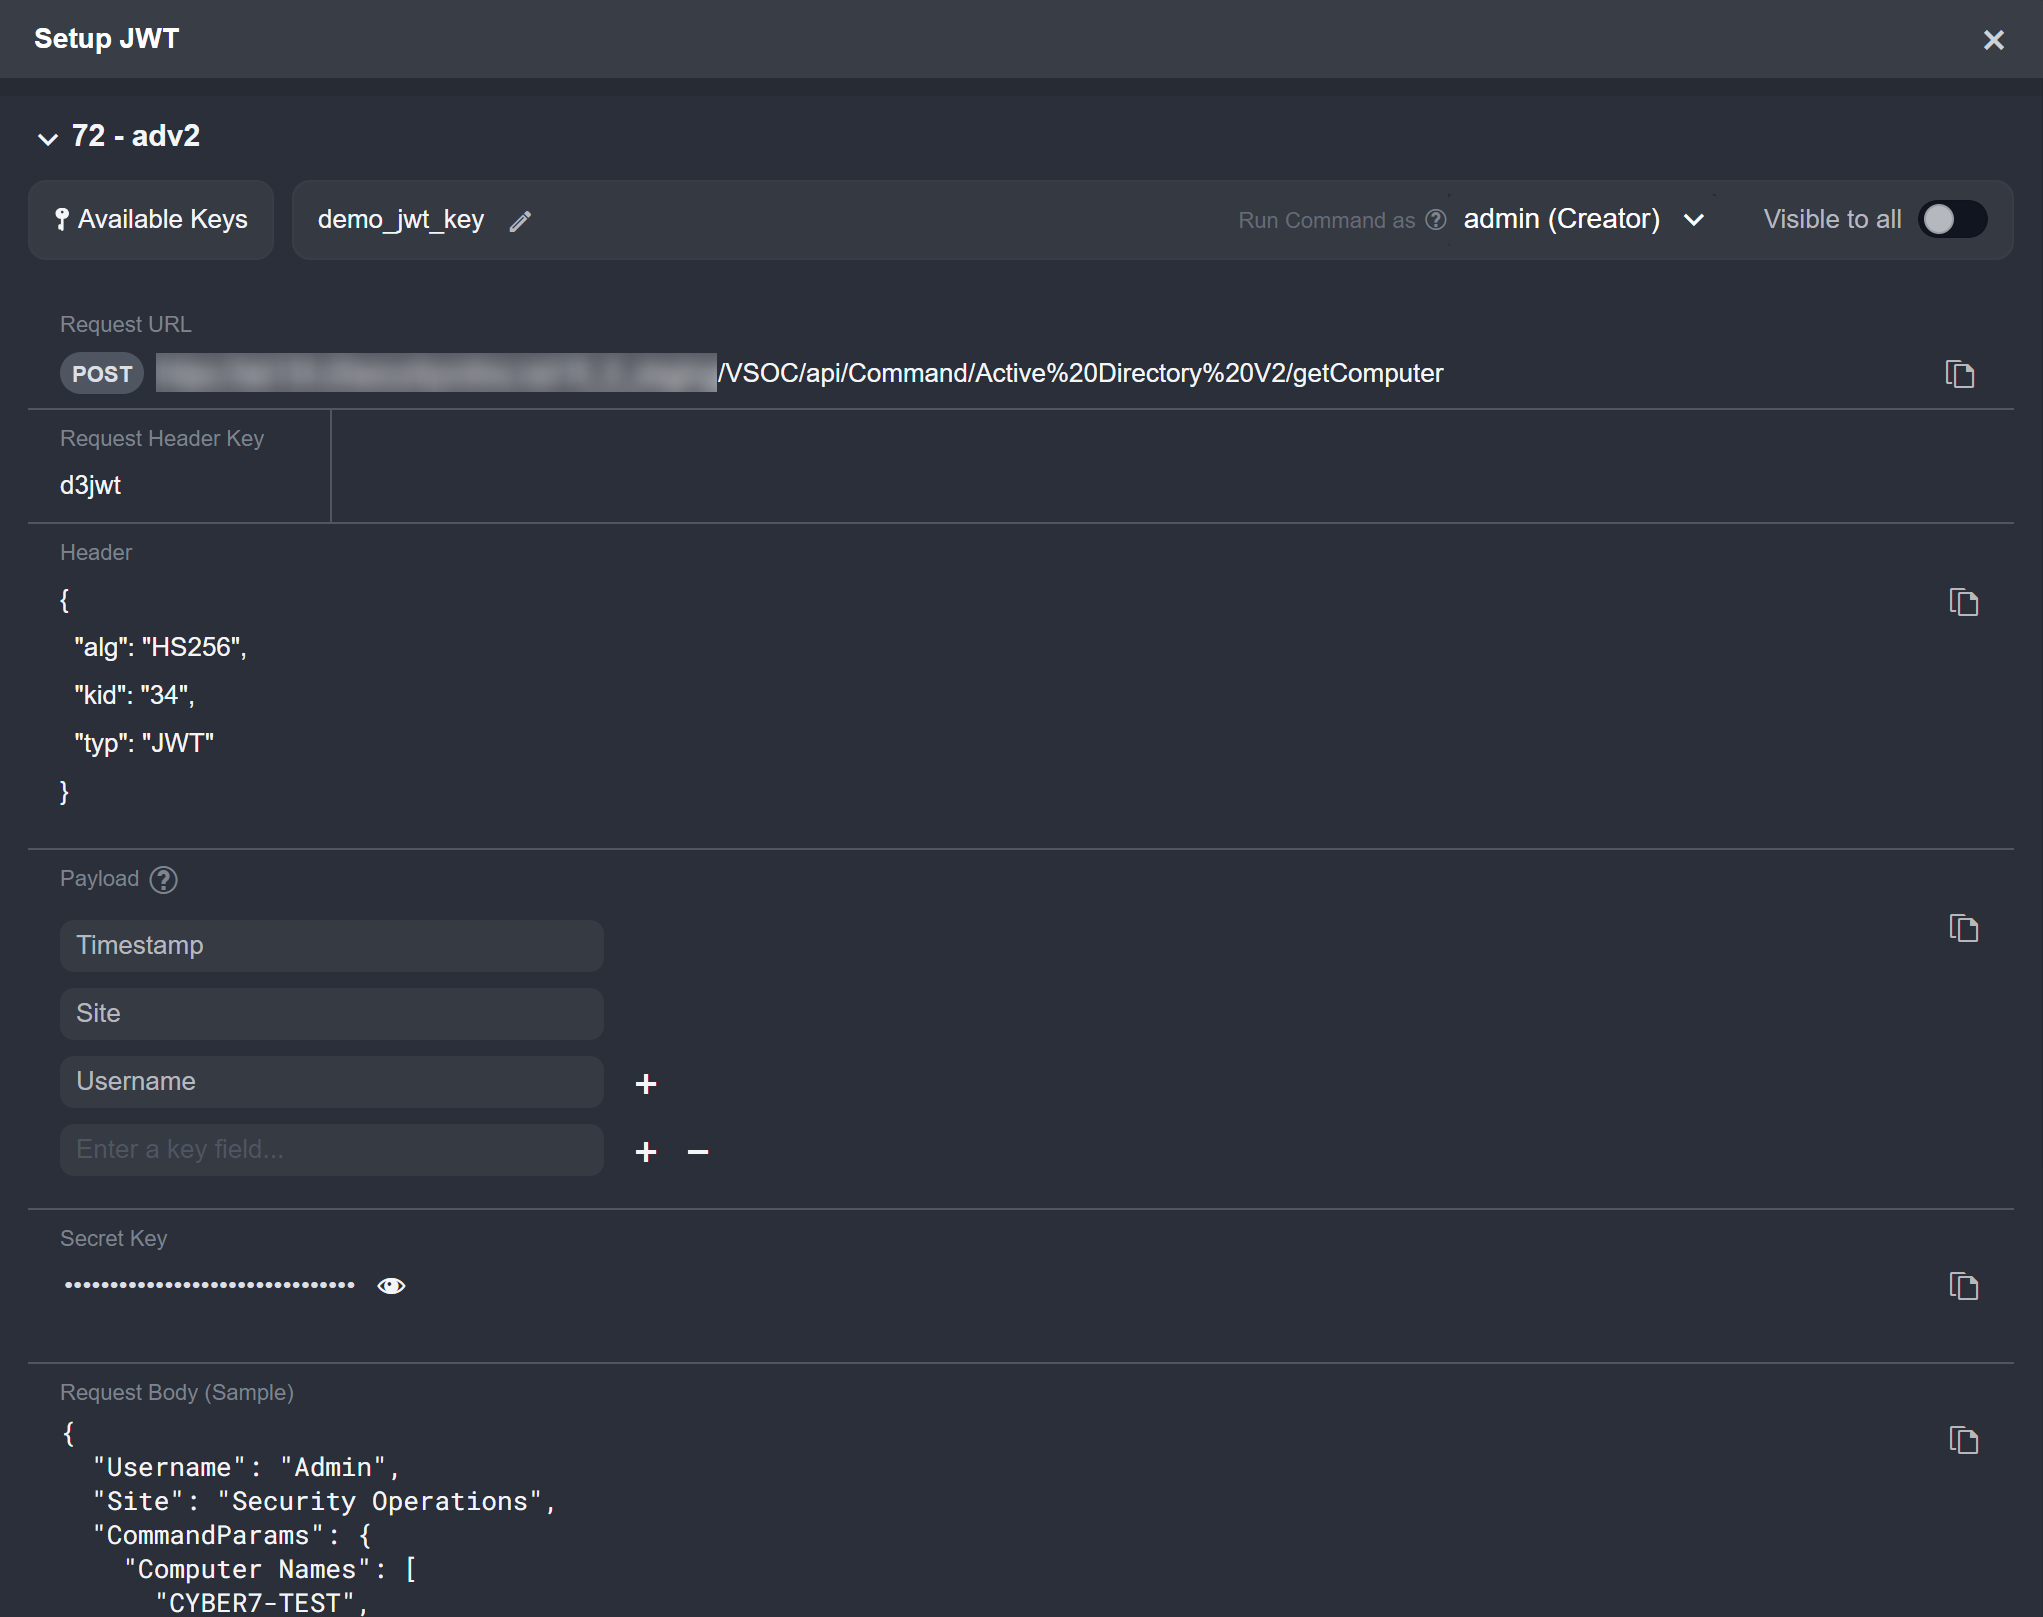Click the POST method badge
2043x1617 pixels.
tap(102, 374)
